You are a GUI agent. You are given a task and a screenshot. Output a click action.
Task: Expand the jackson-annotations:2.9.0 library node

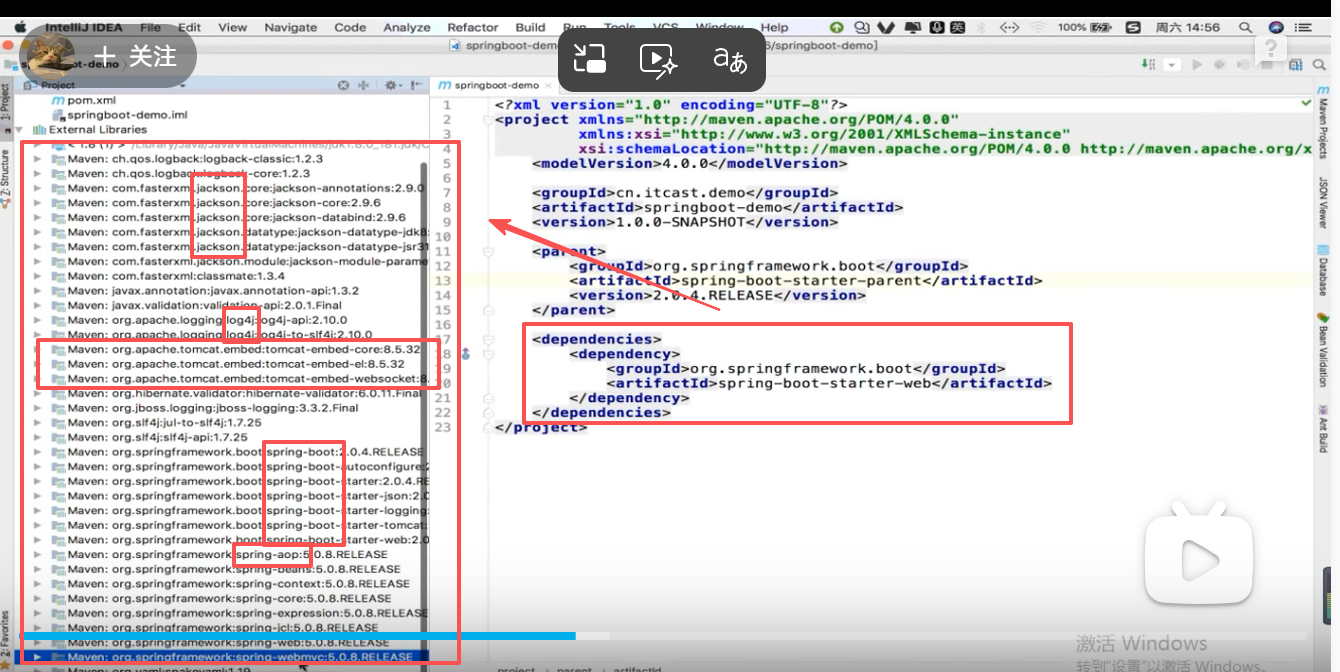[x=38, y=188]
